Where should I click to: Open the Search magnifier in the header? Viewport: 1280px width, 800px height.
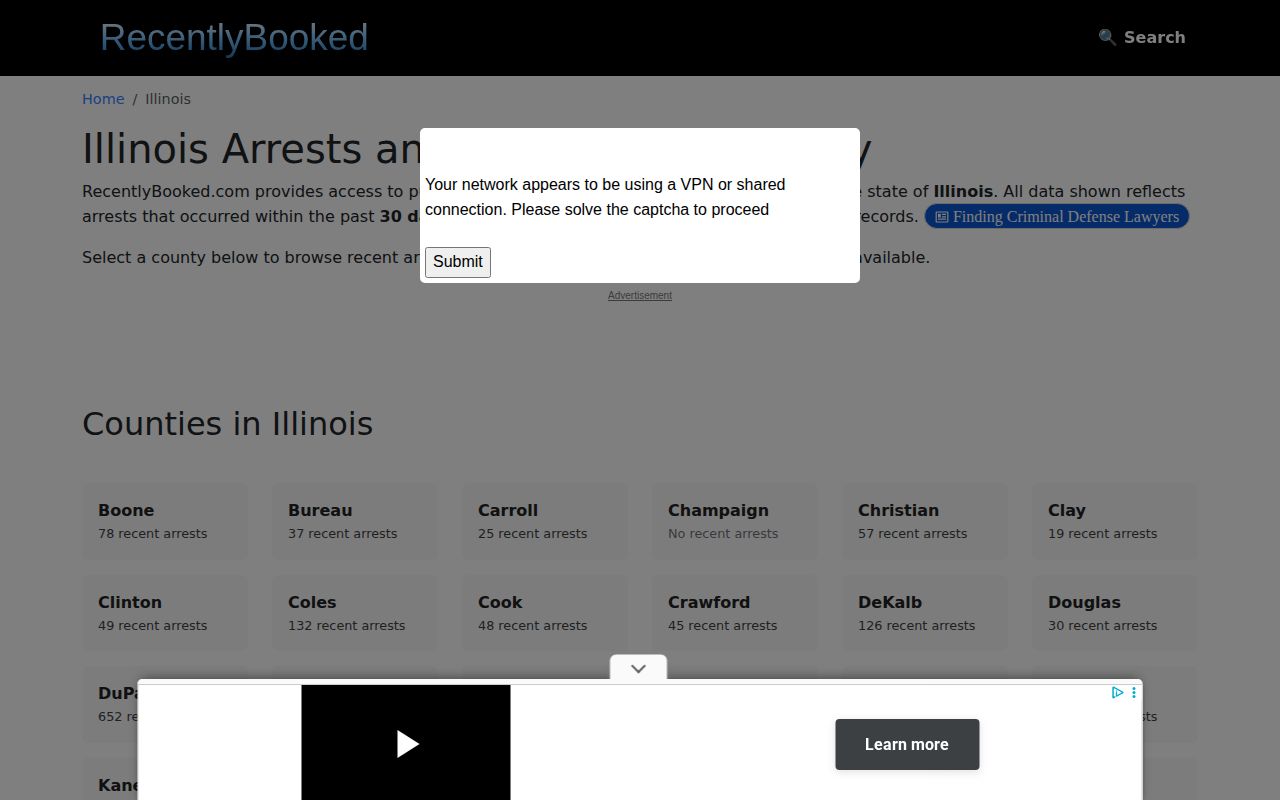click(x=1141, y=37)
